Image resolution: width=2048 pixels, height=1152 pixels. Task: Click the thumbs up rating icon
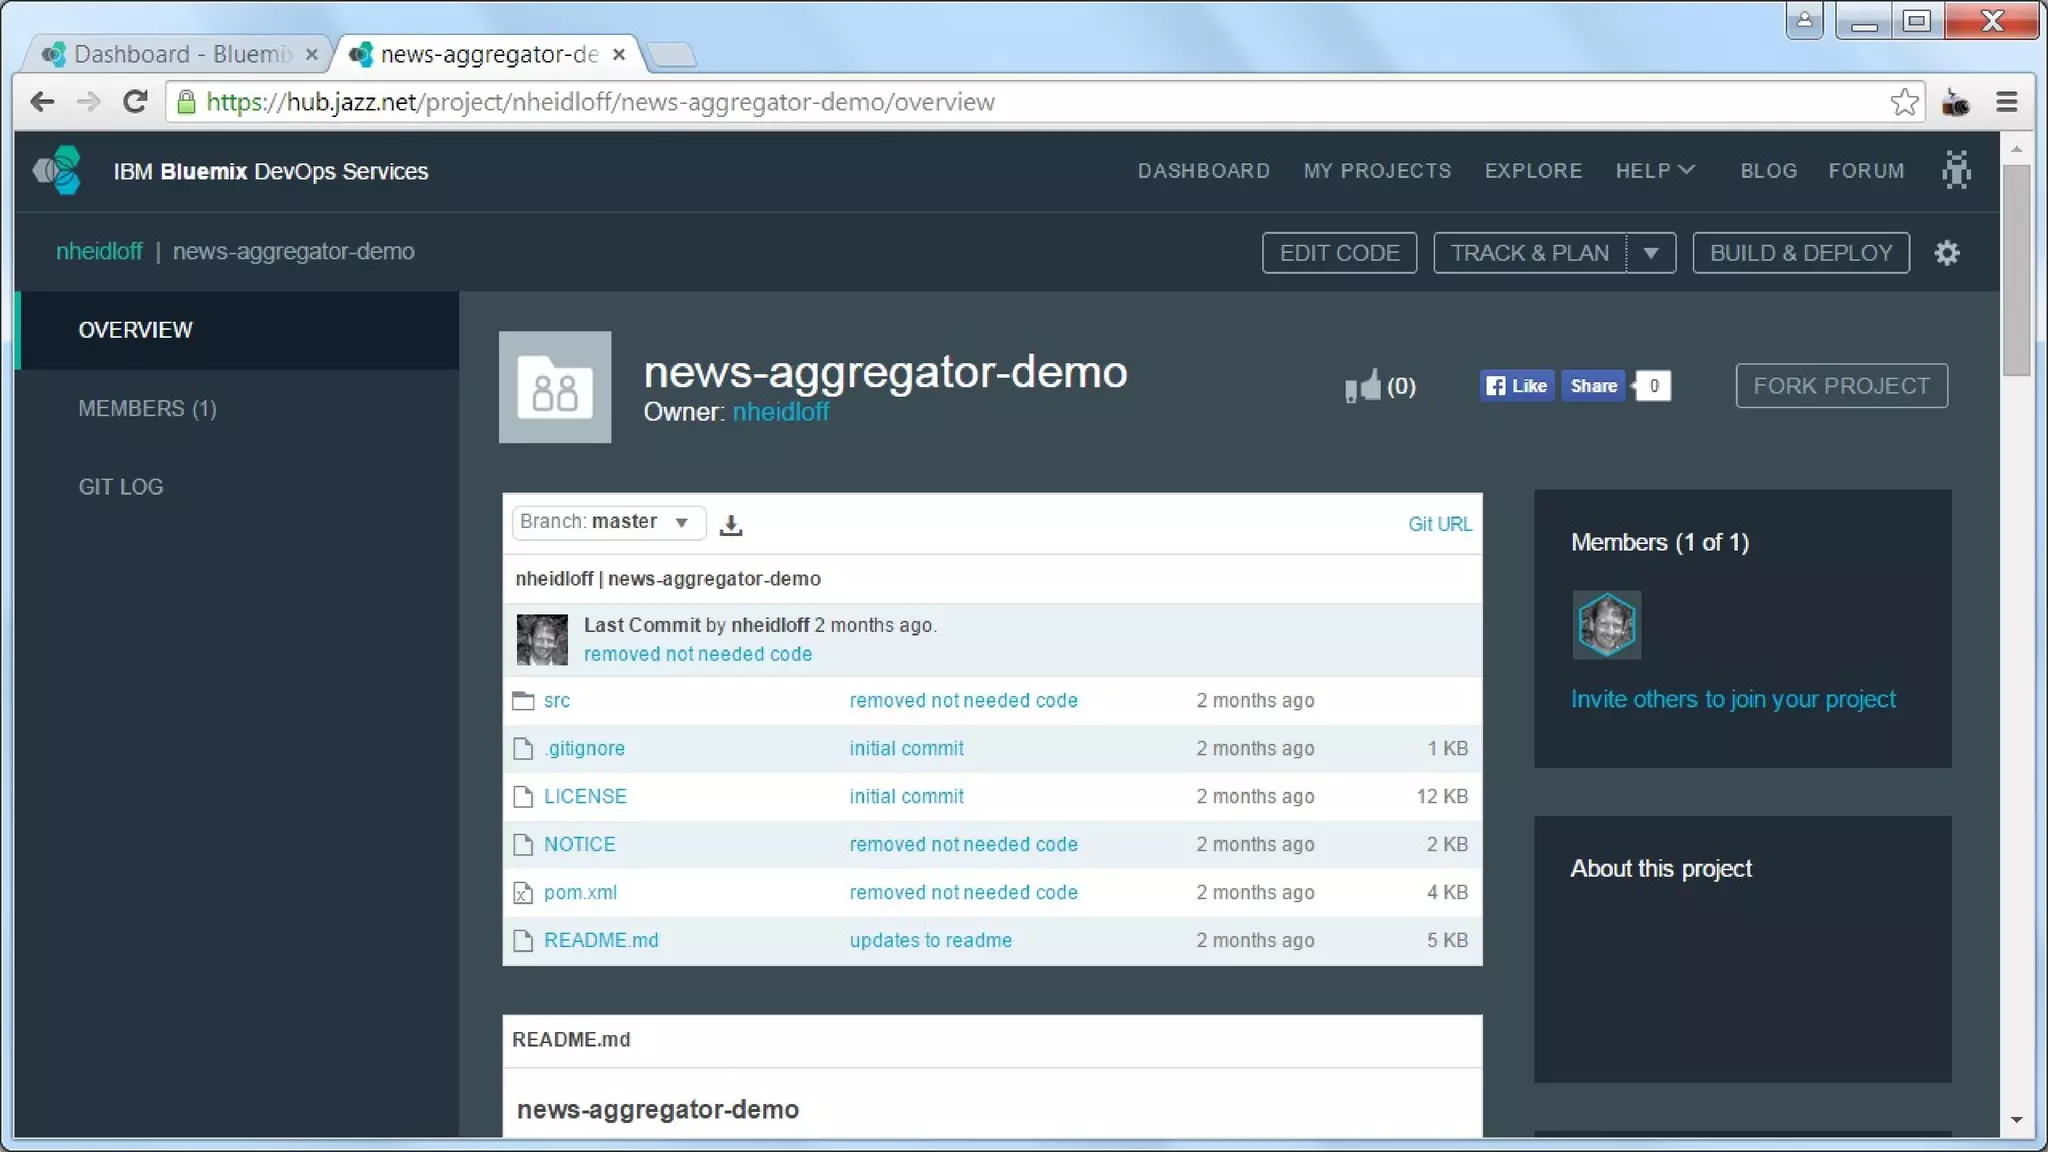click(1362, 386)
